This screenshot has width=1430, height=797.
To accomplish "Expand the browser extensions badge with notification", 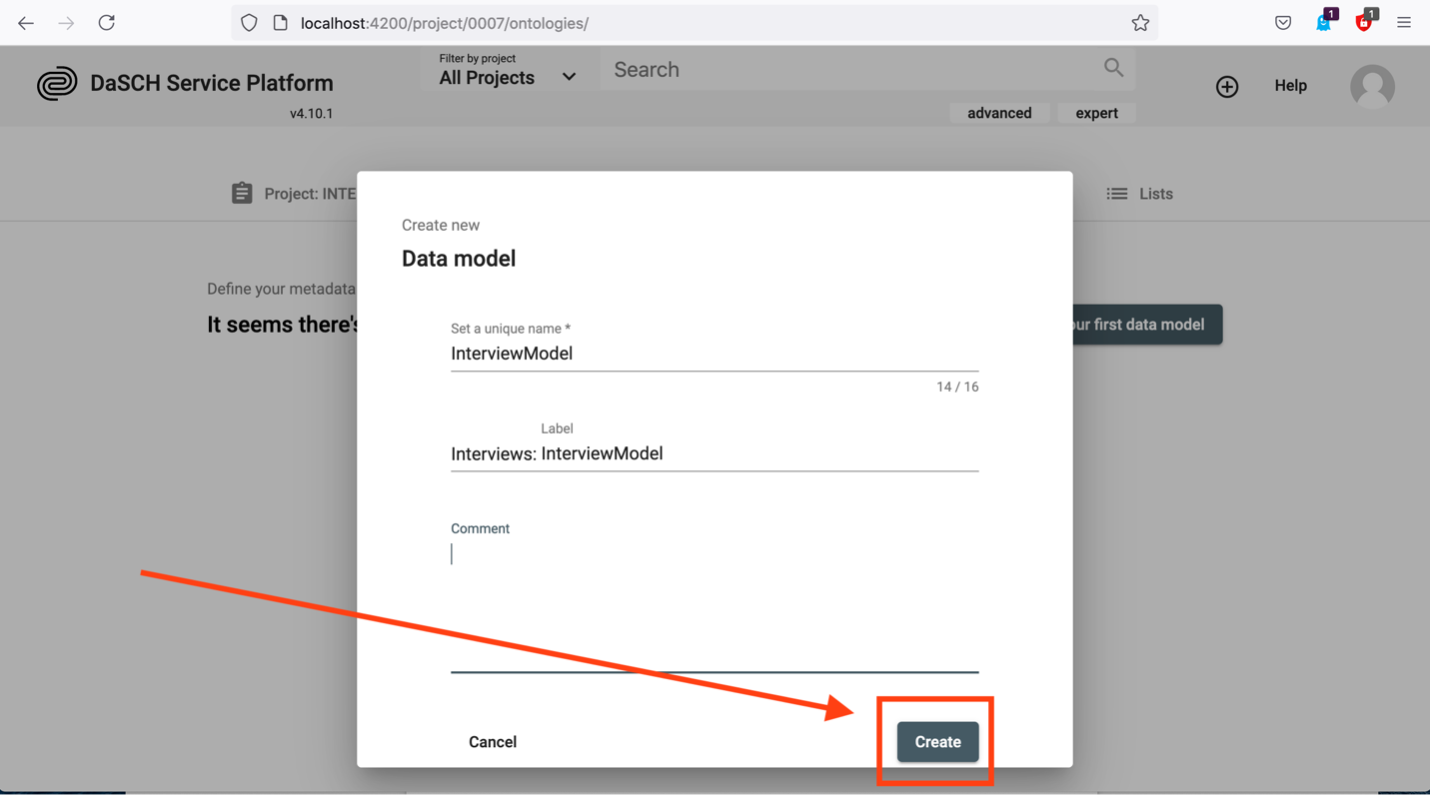I will tap(1322, 22).
